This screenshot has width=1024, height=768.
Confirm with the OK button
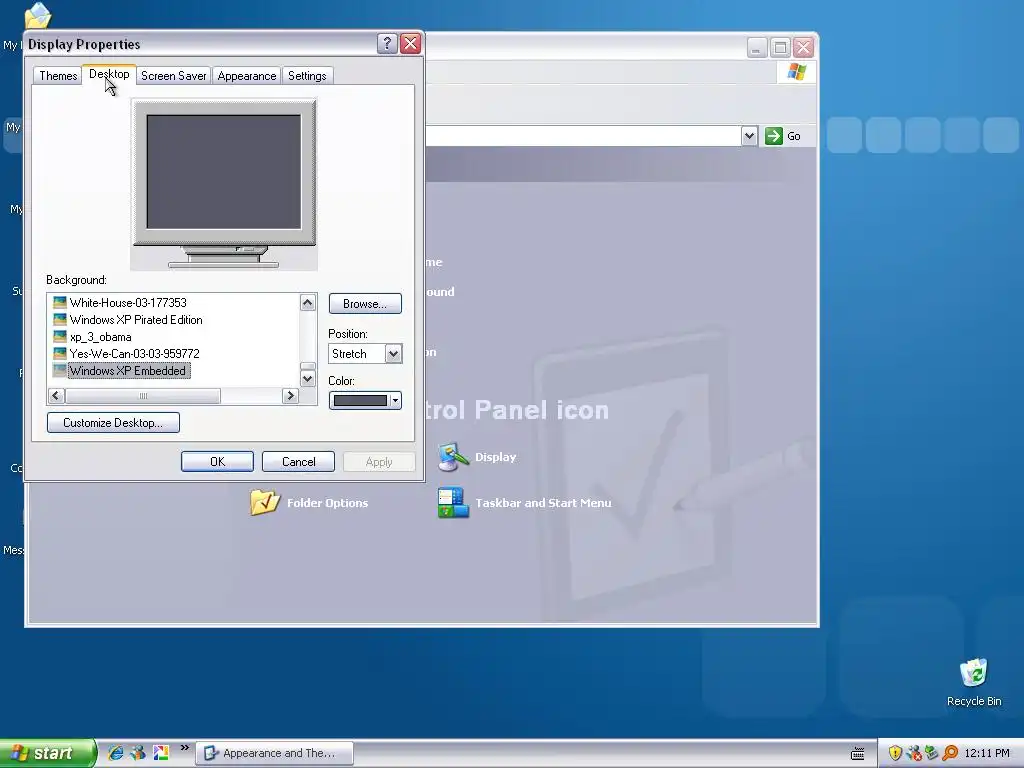(217, 462)
